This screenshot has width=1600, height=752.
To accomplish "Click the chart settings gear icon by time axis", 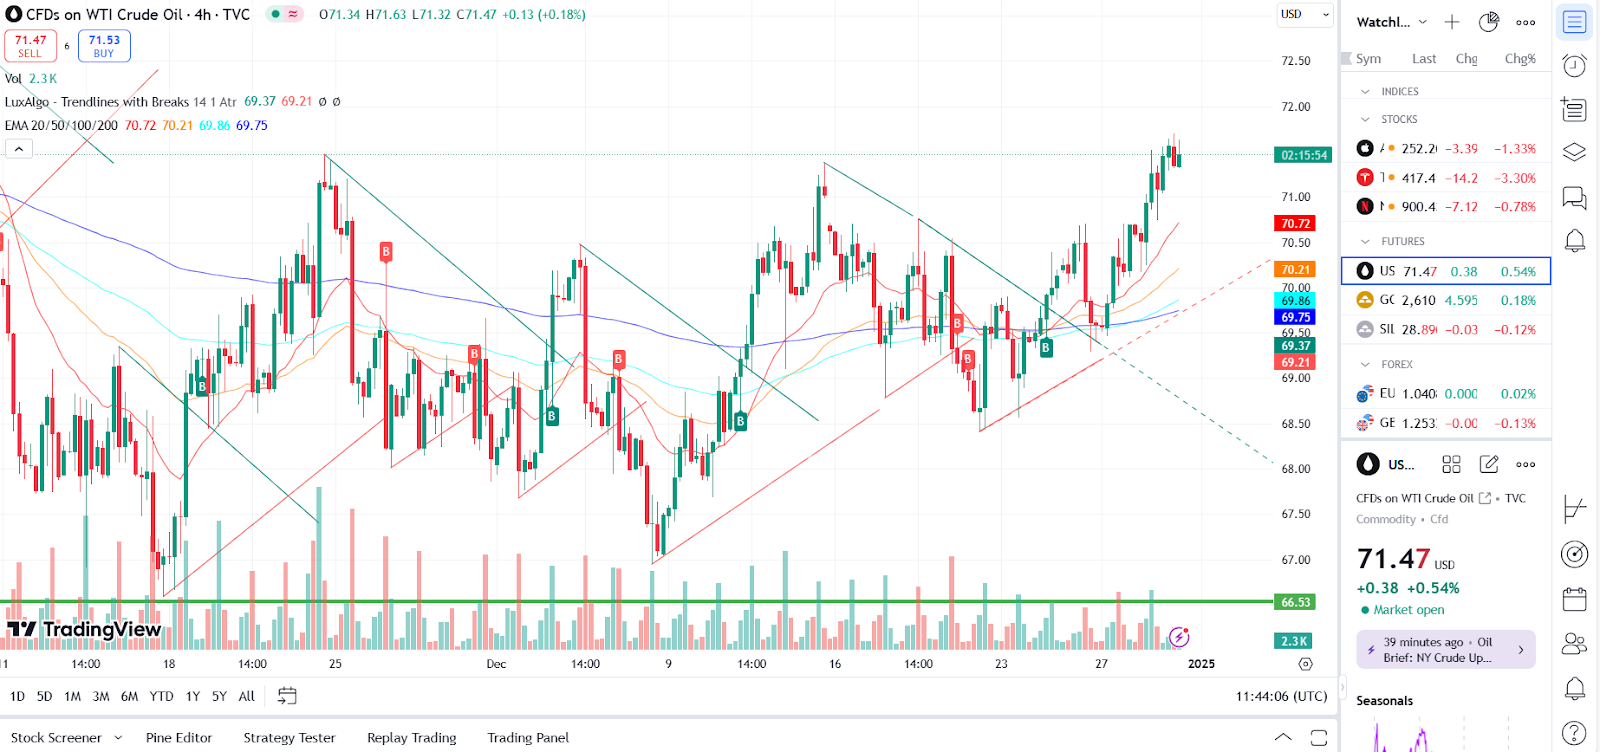I will click(1305, 664).
